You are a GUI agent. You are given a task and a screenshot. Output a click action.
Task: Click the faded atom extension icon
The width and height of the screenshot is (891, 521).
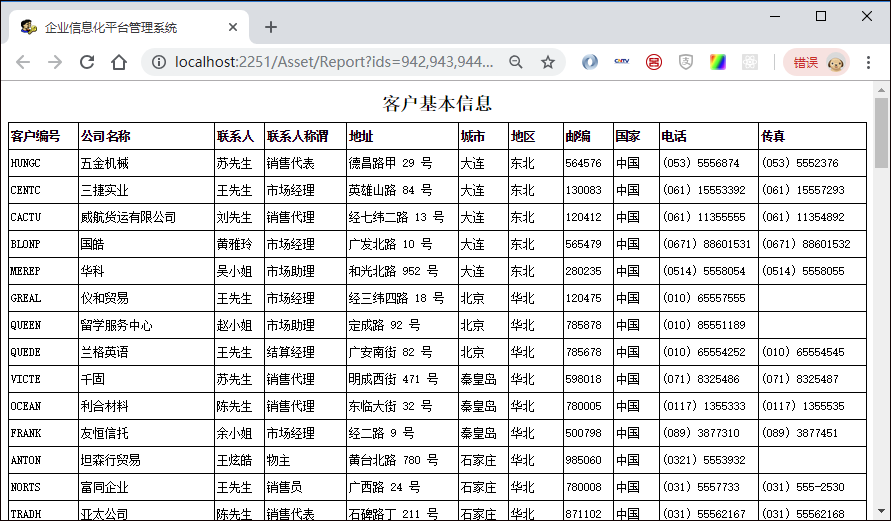tap(750, 62)
